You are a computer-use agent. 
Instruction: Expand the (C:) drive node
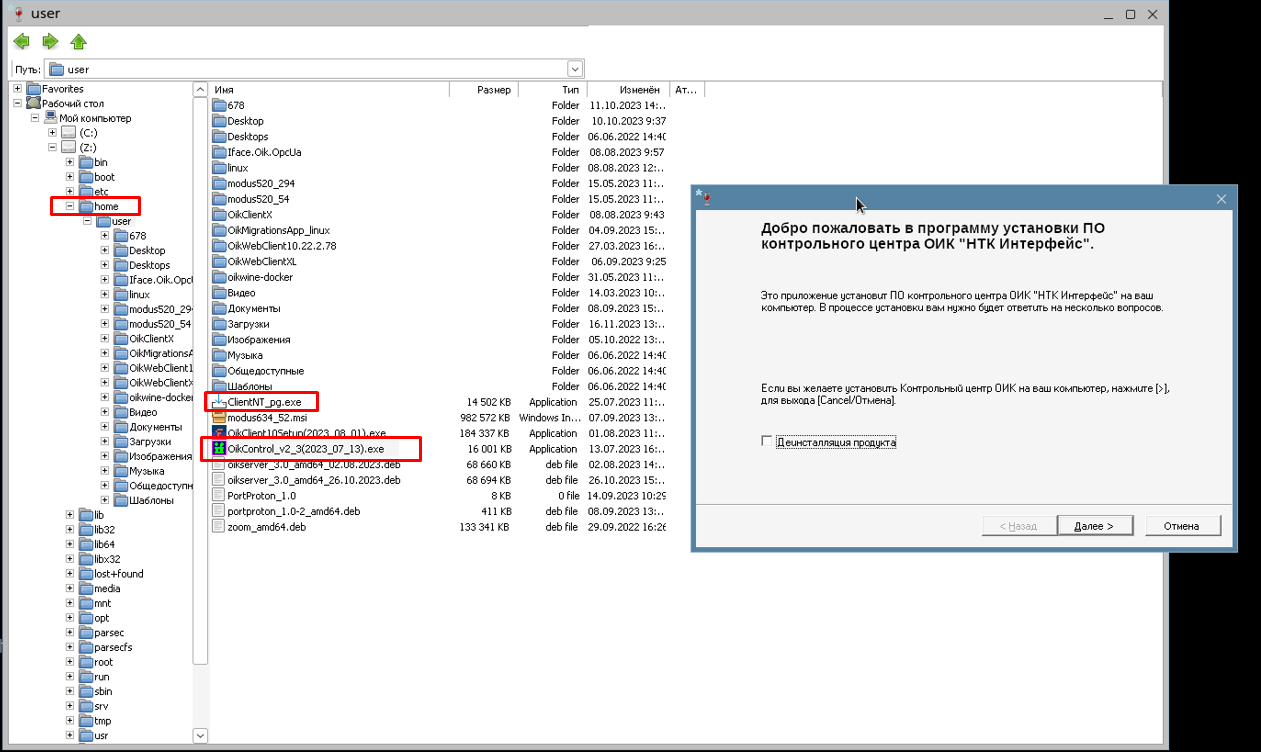point(52,133)
